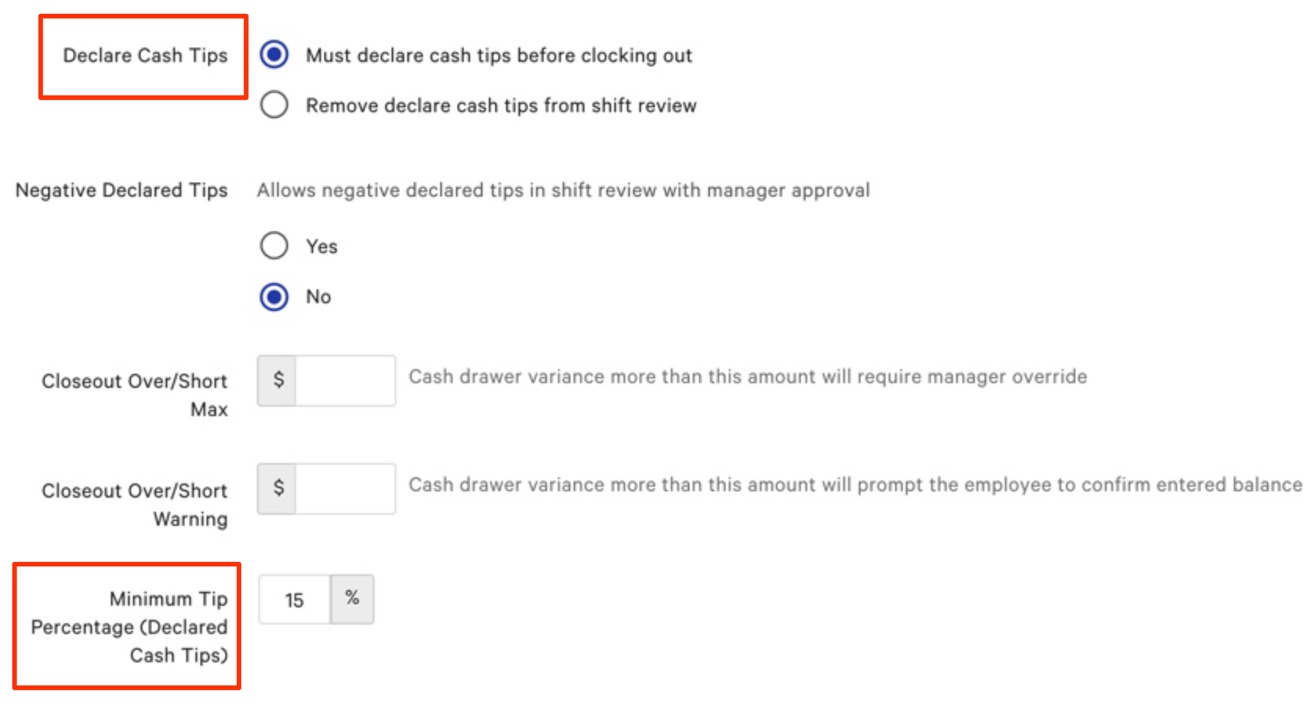
Task: Click the Declare Cash Tips label
Action: [x=143, y=56]
